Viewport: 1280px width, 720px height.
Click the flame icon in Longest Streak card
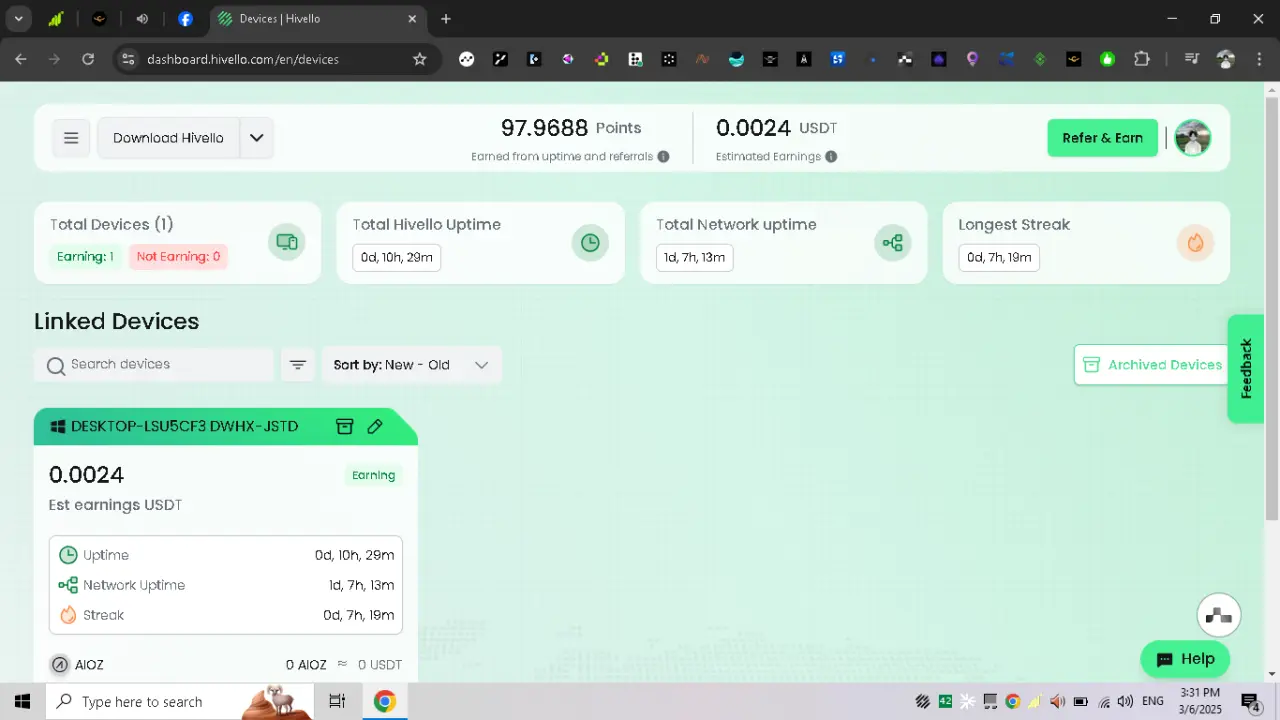pos(1195,242)
